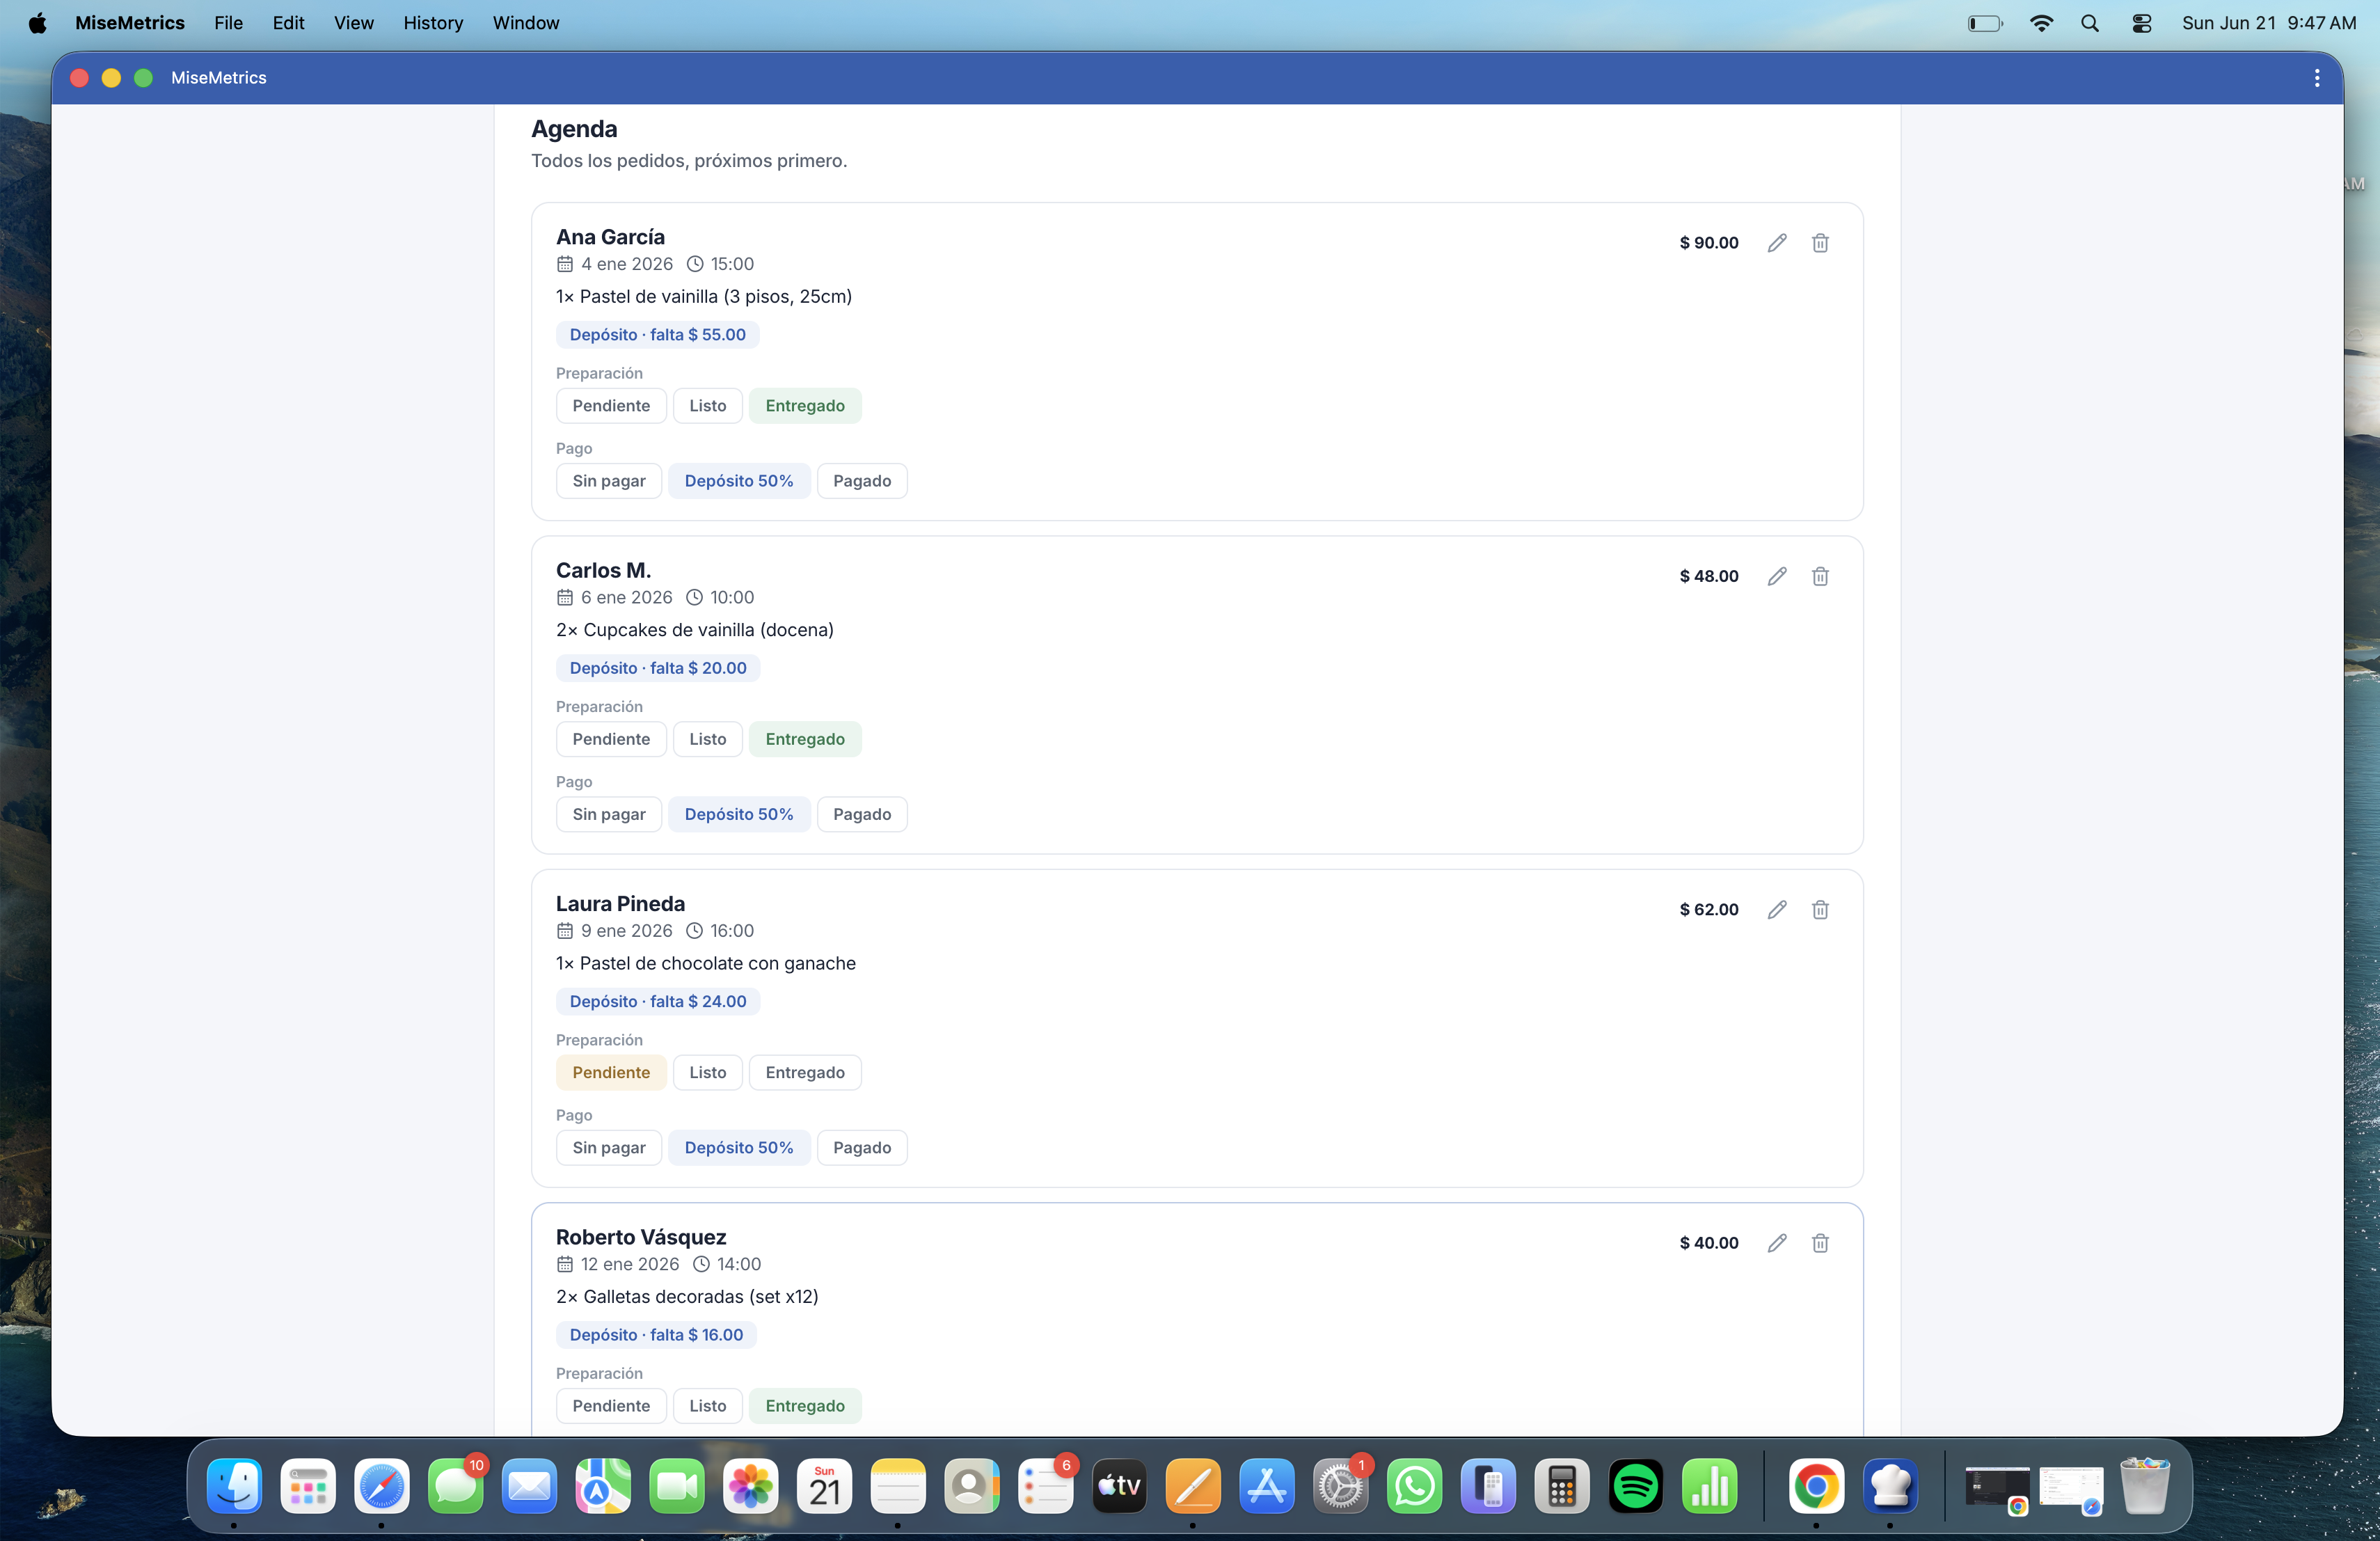Viewport: 2380px width, 1541px height.
Task: Delete Carlos M.'s order with trash icon
Action: coord(1820,576)
